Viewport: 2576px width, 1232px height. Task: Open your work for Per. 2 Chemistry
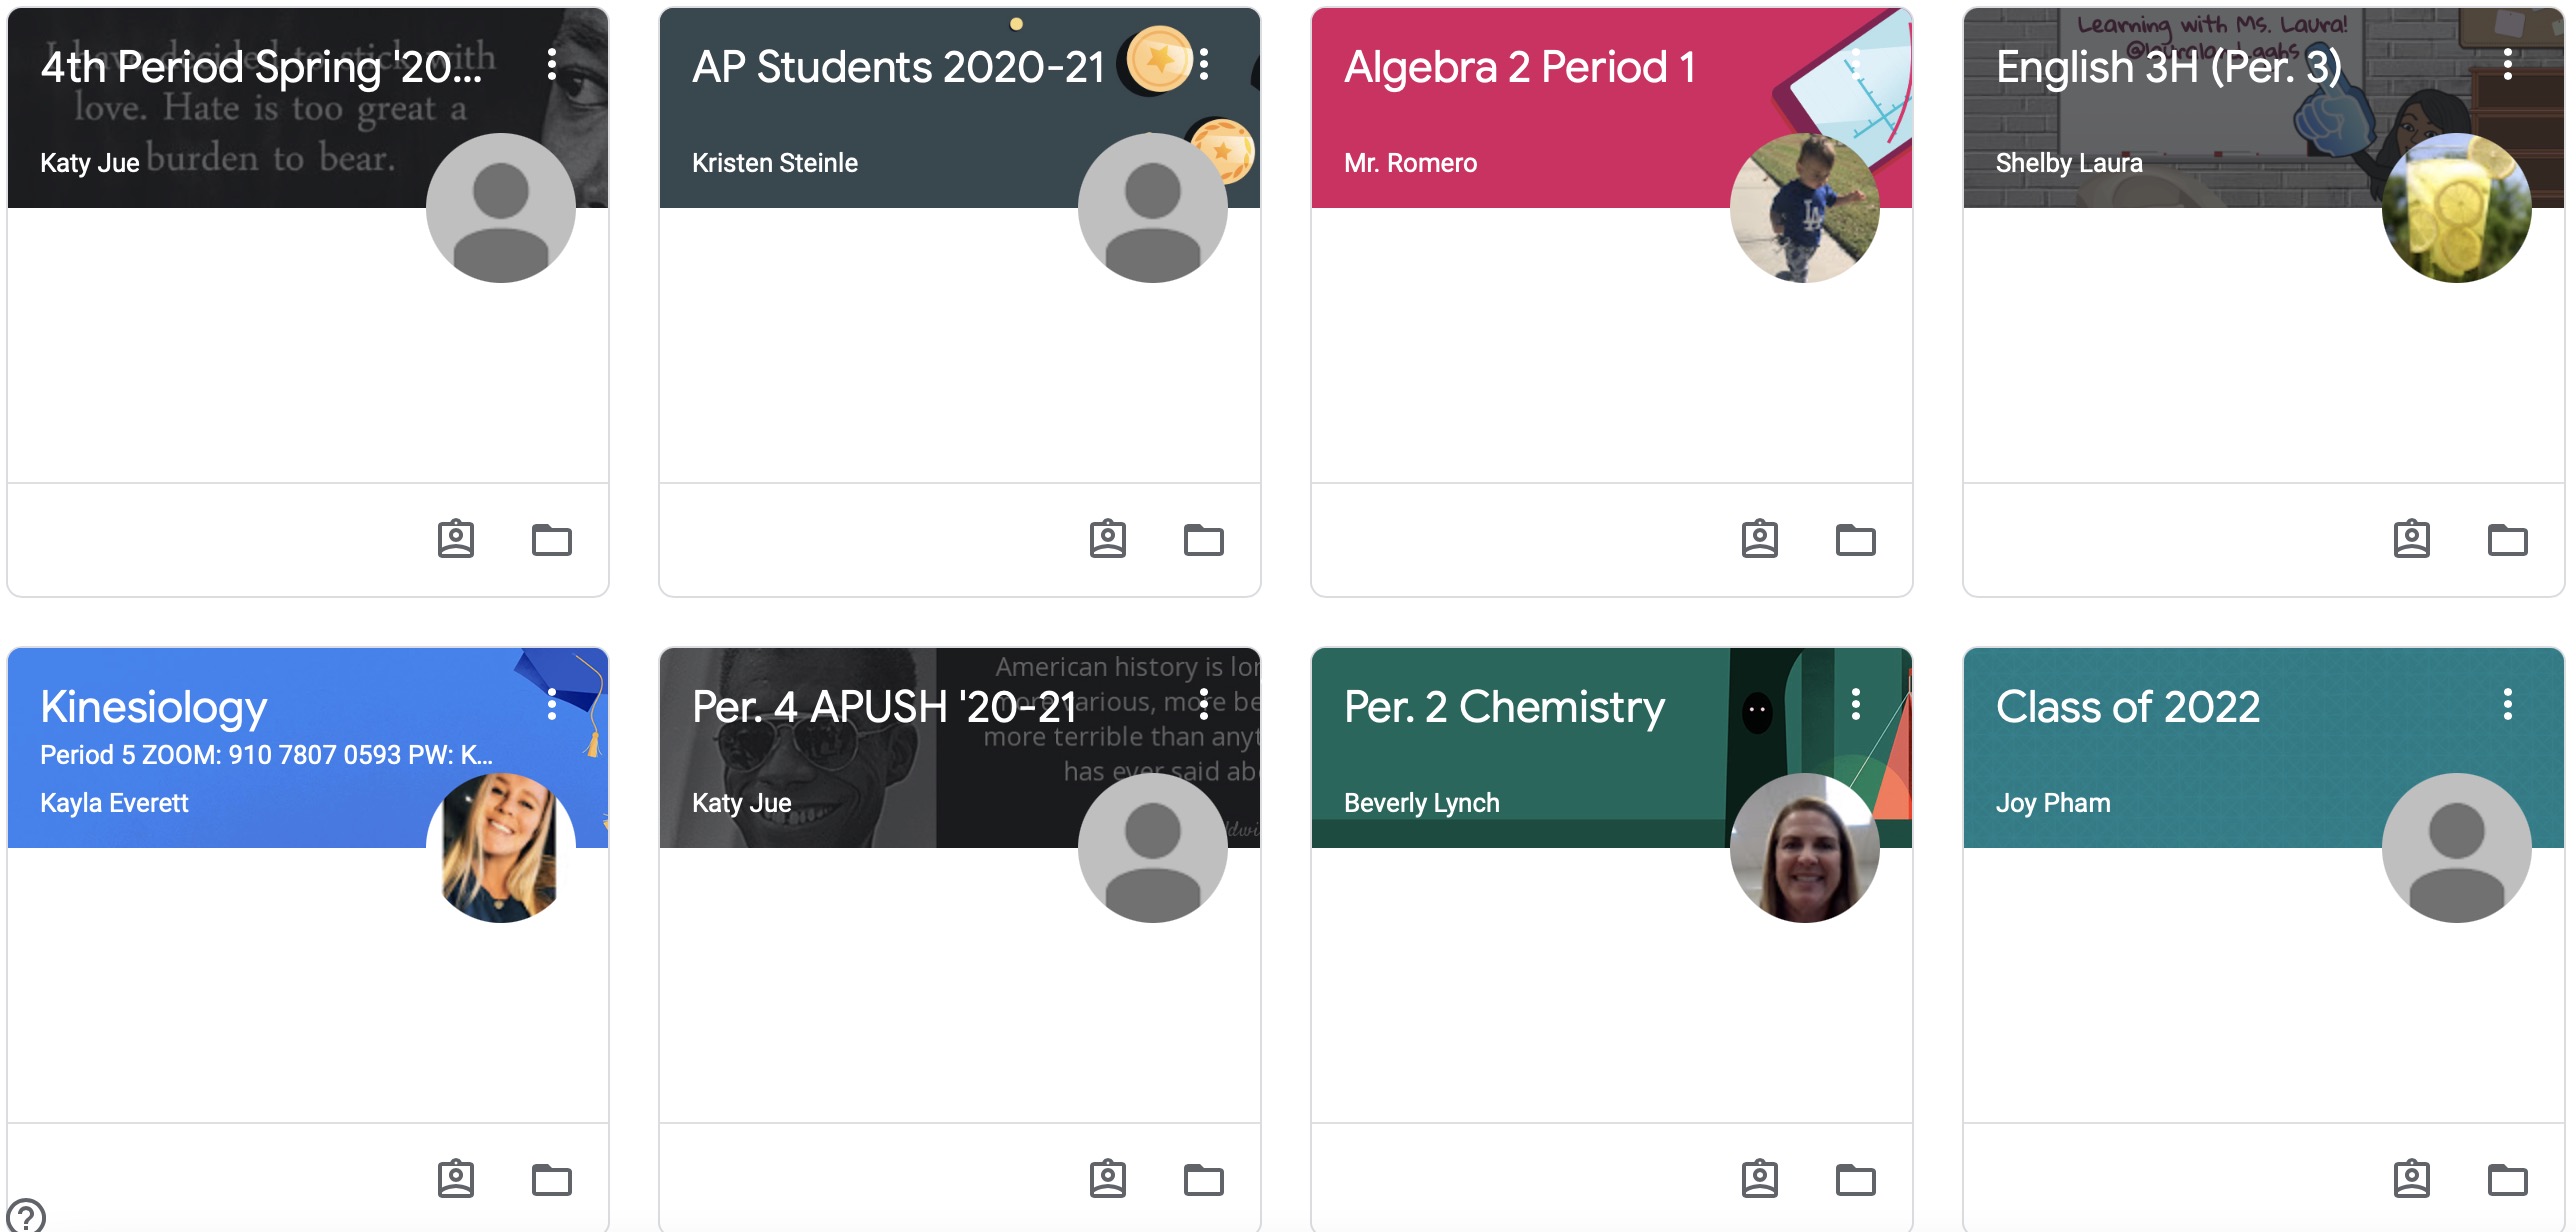1759,1179
